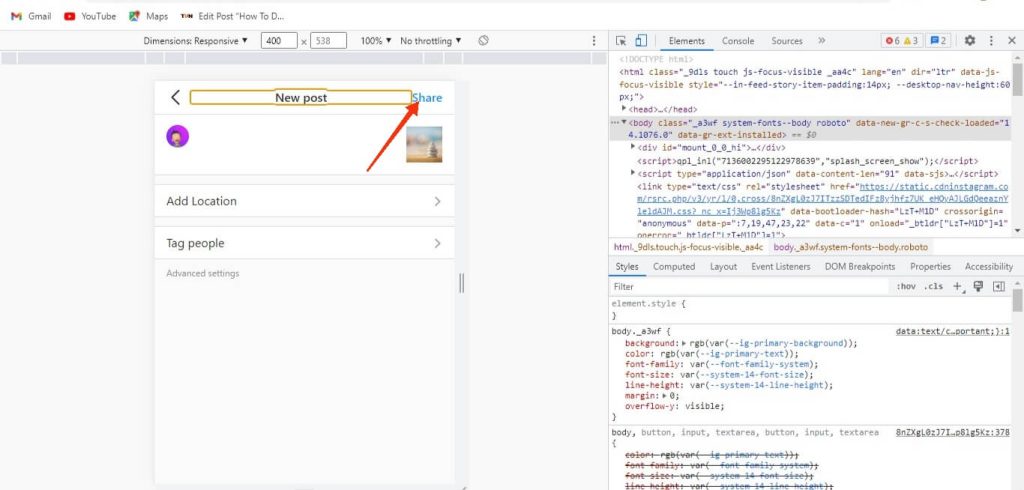The image size is (1024, 490).
Task: Open the Tag people row
Action: coord(304,243)
